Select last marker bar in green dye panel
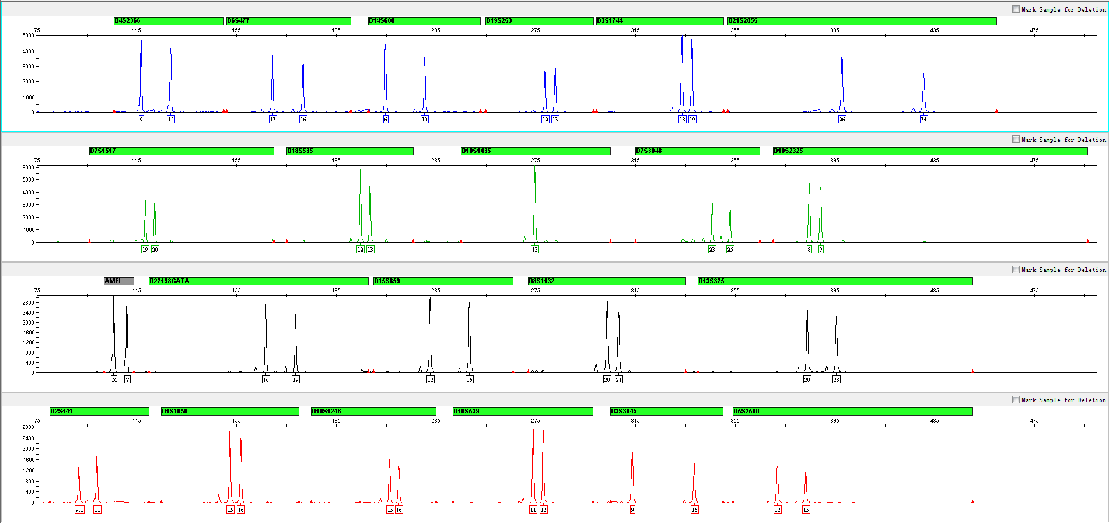Viewport: 1110px width, 523px height. [930, 151]
